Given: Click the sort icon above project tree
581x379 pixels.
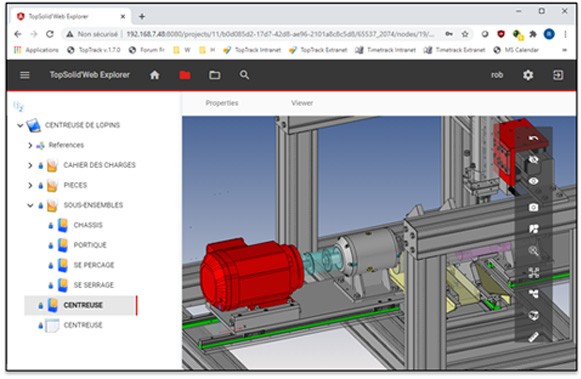Looking at the screenshot, I should 18,106.
